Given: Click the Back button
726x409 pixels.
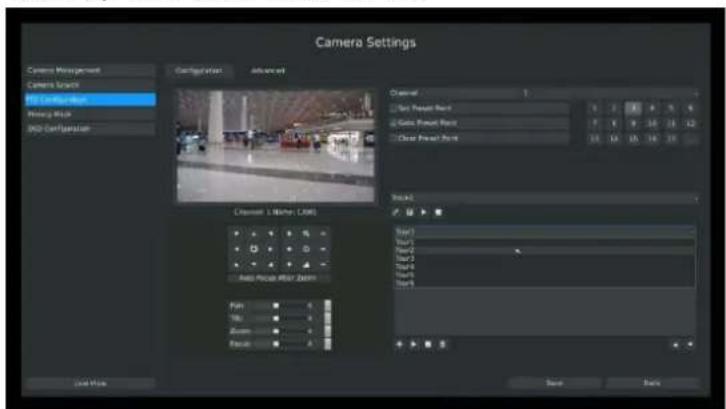Looking at the screenshot, I should [x=652, y=383].
